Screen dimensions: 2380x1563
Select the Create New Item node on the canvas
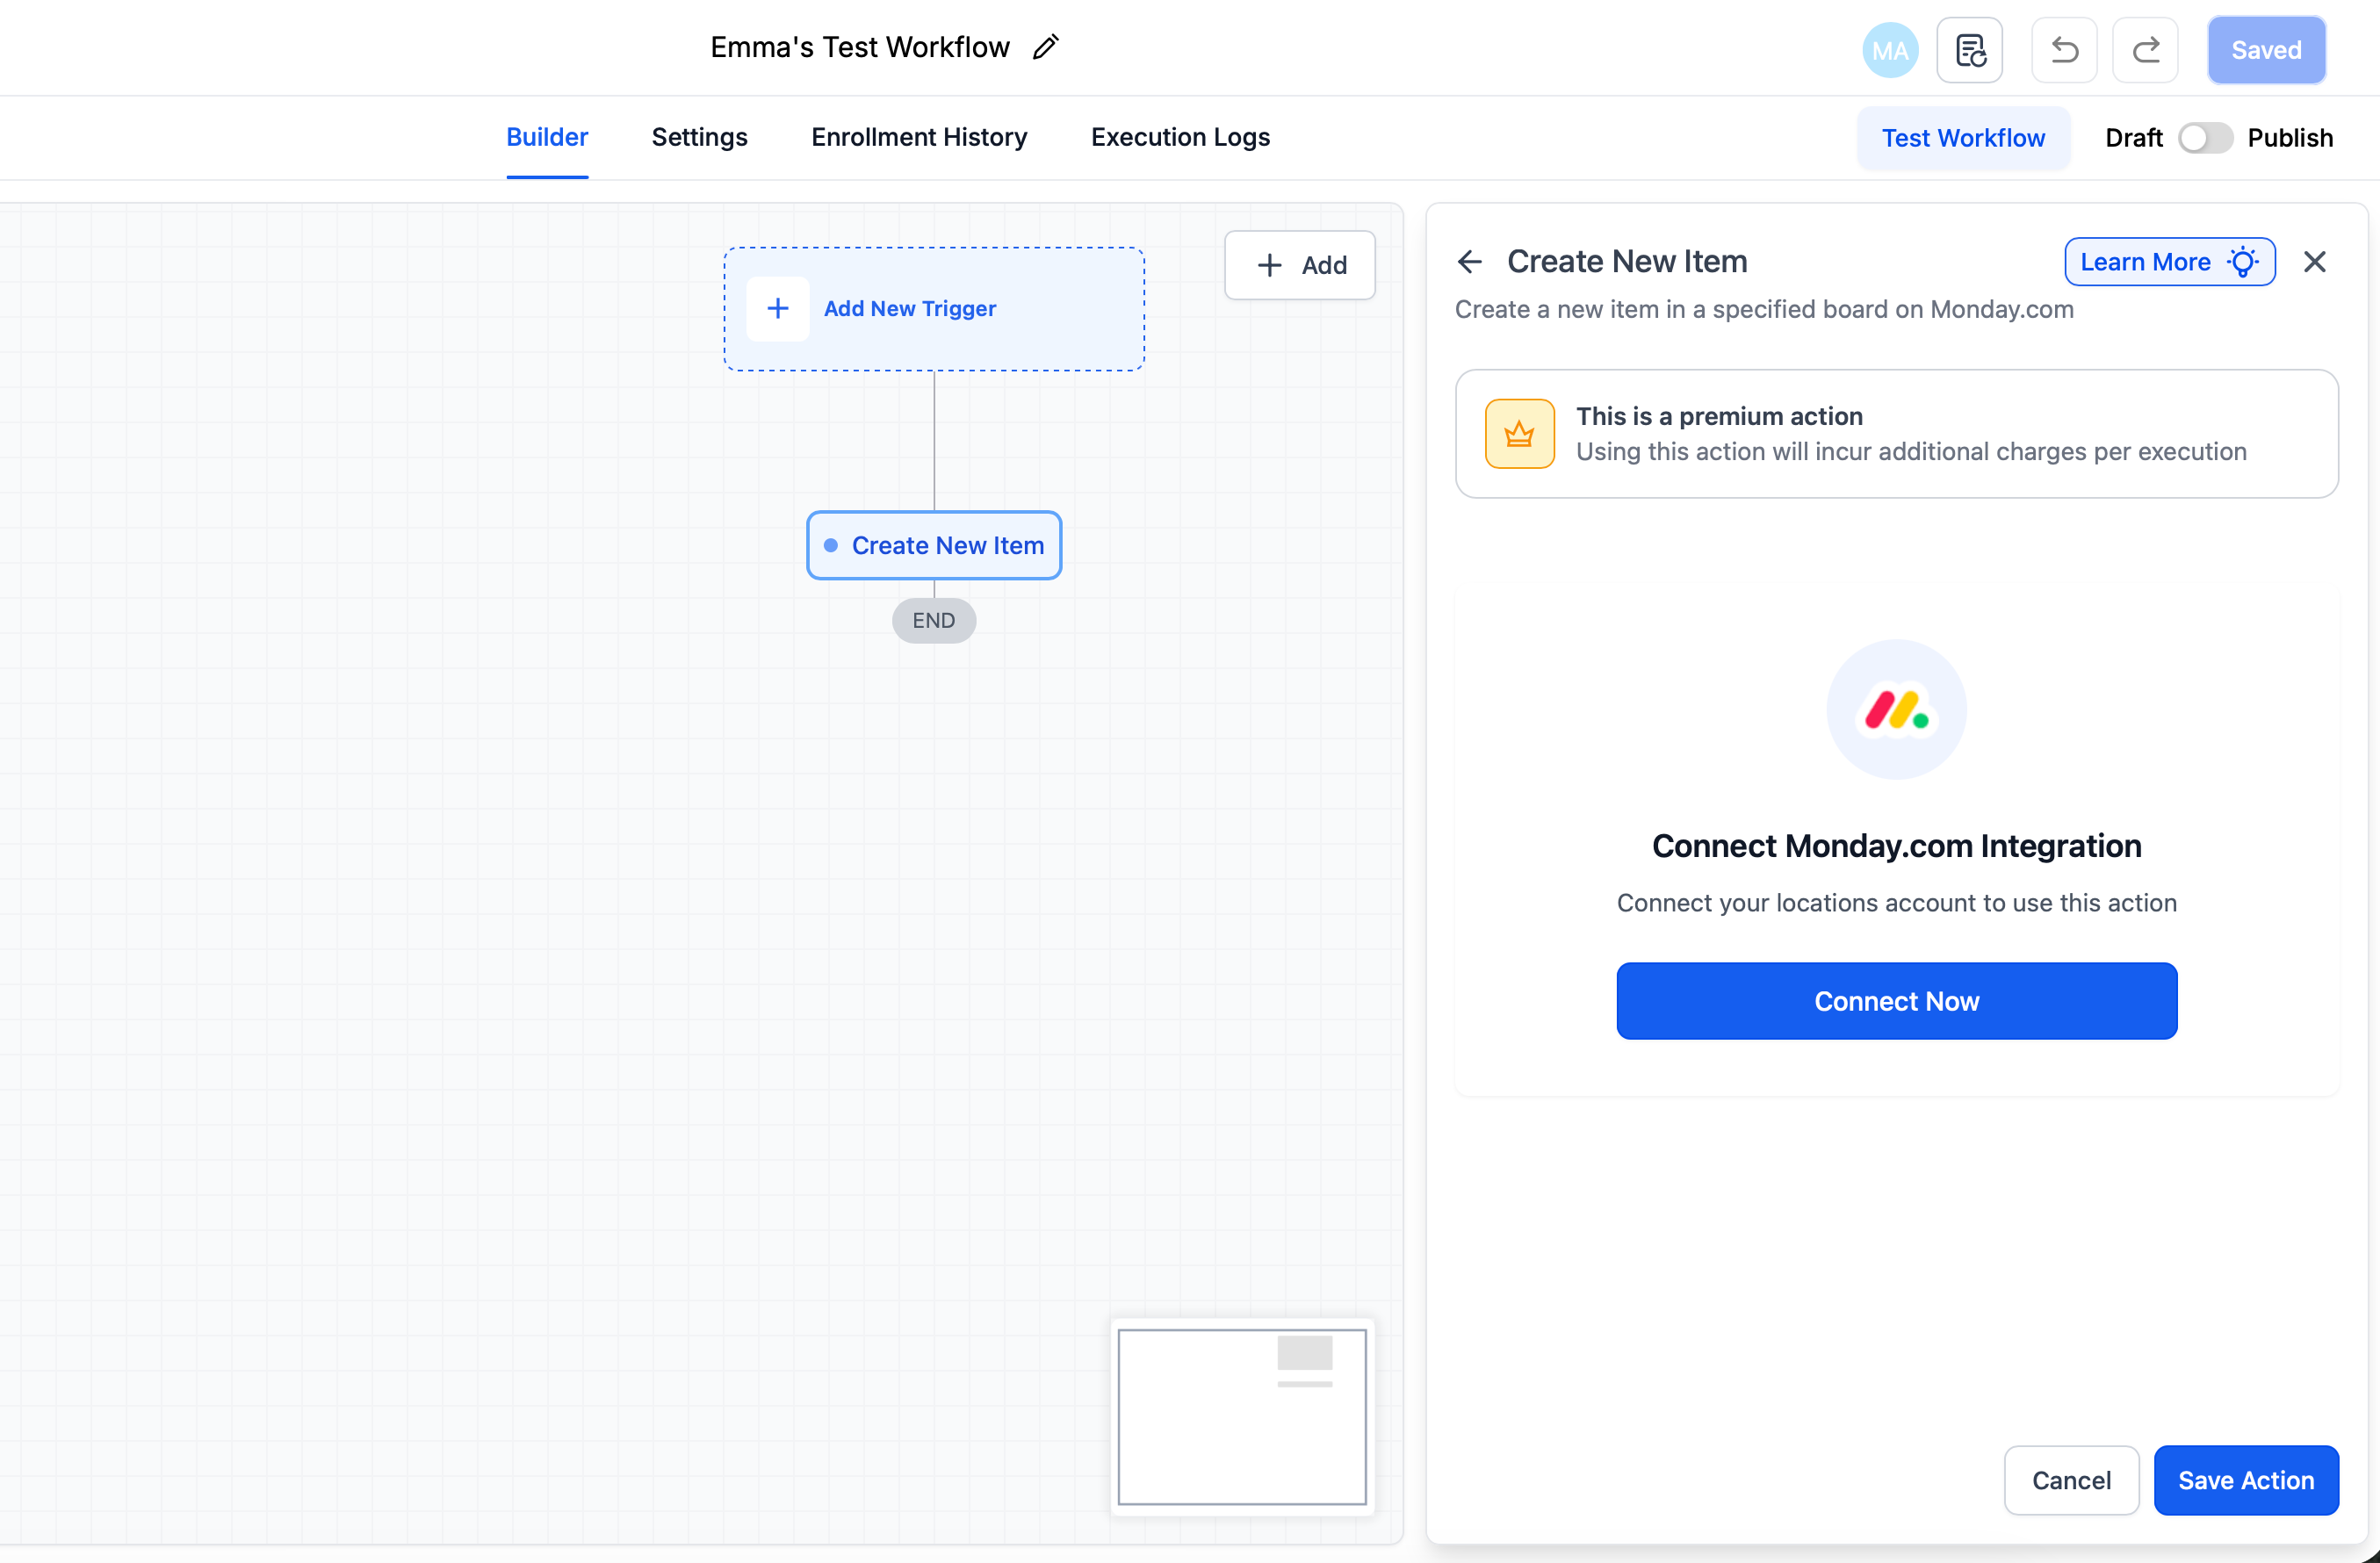[934, 545]
